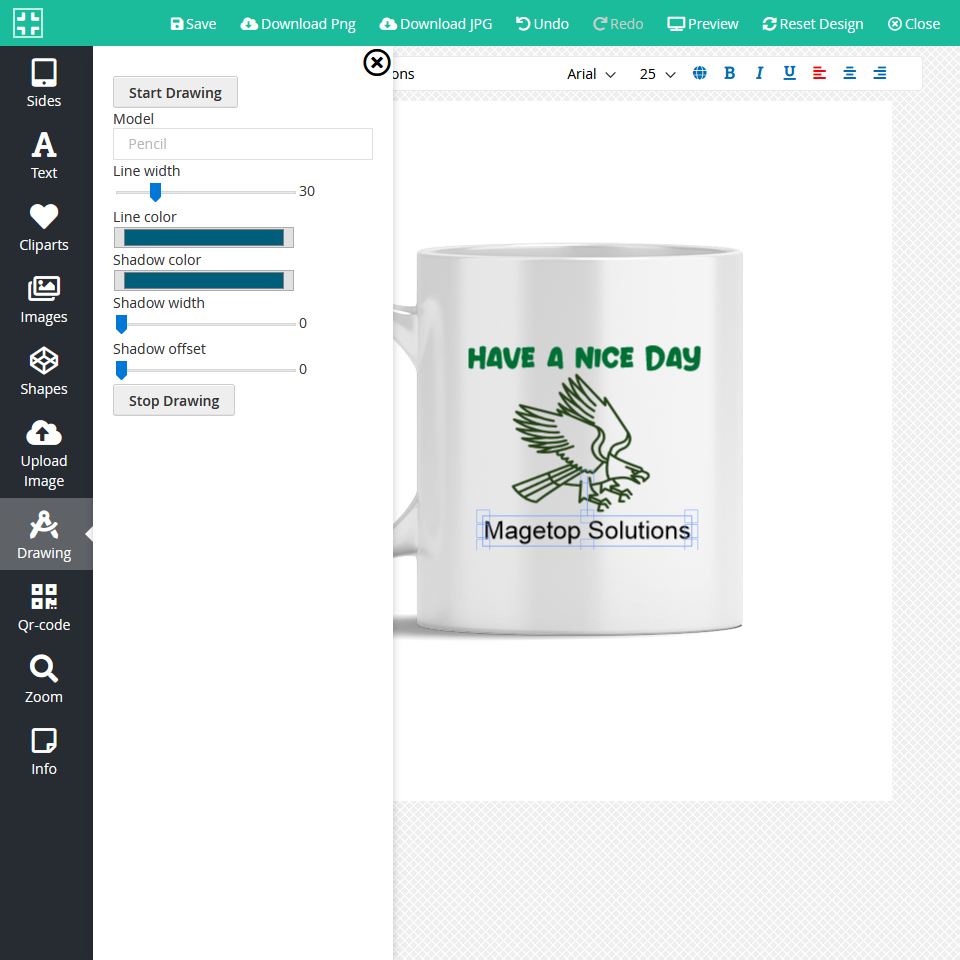The height and width of the screenshot is (960, 960).
Task: Open the Qr-code generator
Action: 44,607
